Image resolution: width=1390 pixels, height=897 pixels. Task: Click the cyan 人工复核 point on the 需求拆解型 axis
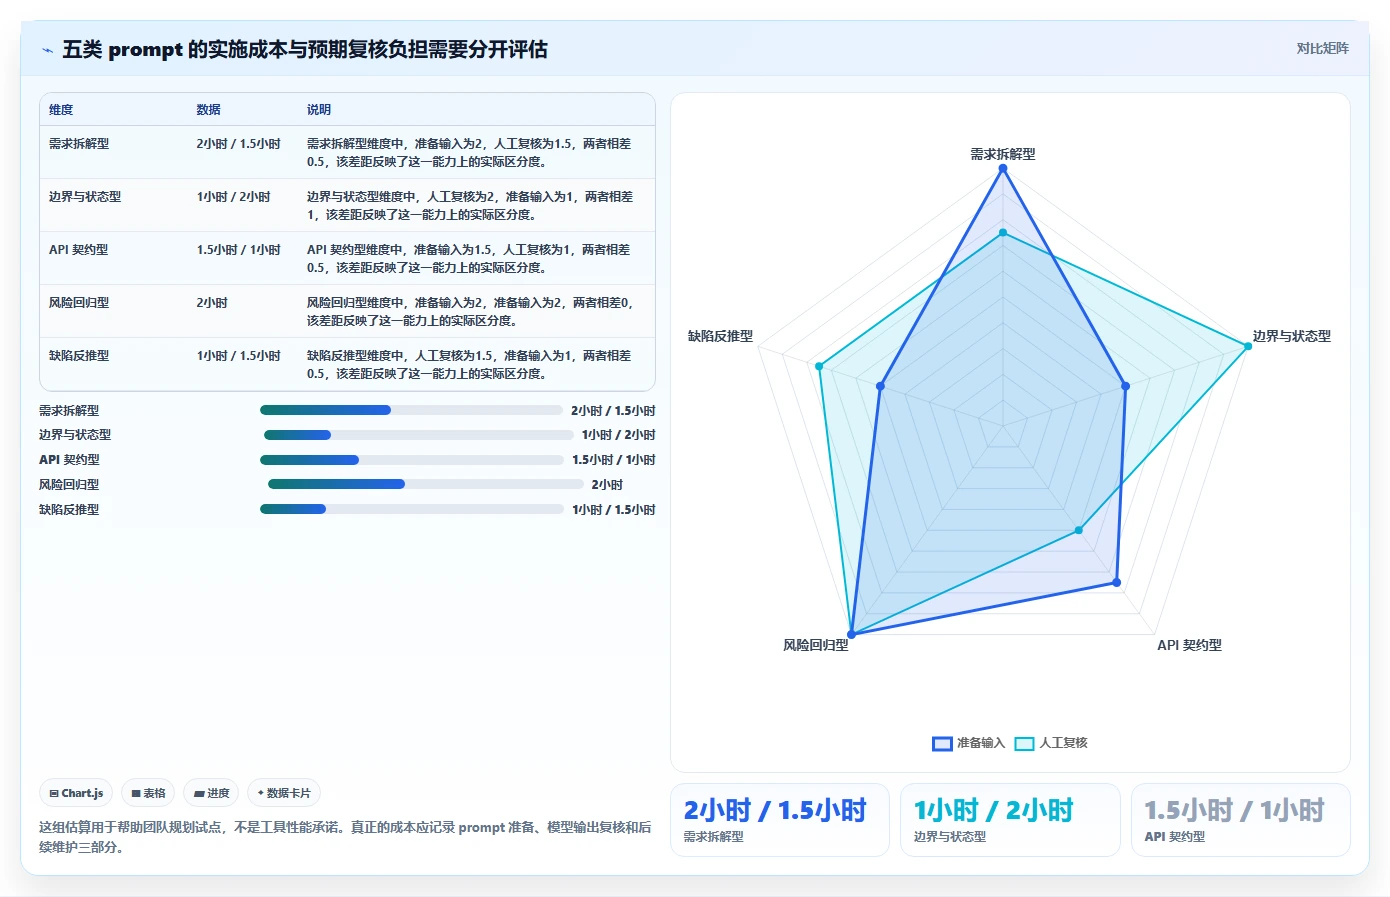pyautogui.click(x=1003, y=232)
